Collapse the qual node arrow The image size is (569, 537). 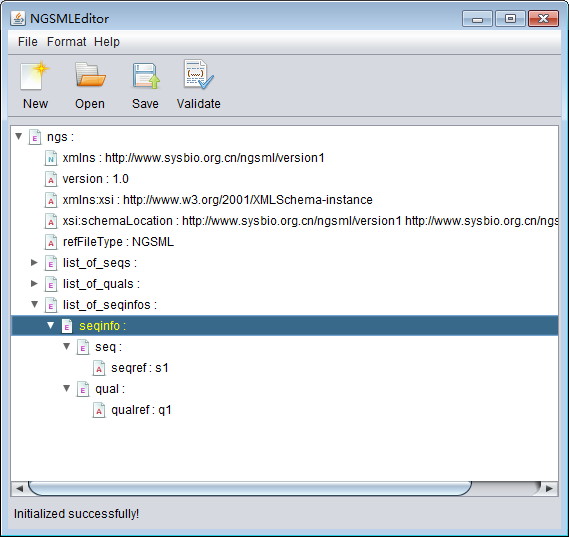point(66,389)
